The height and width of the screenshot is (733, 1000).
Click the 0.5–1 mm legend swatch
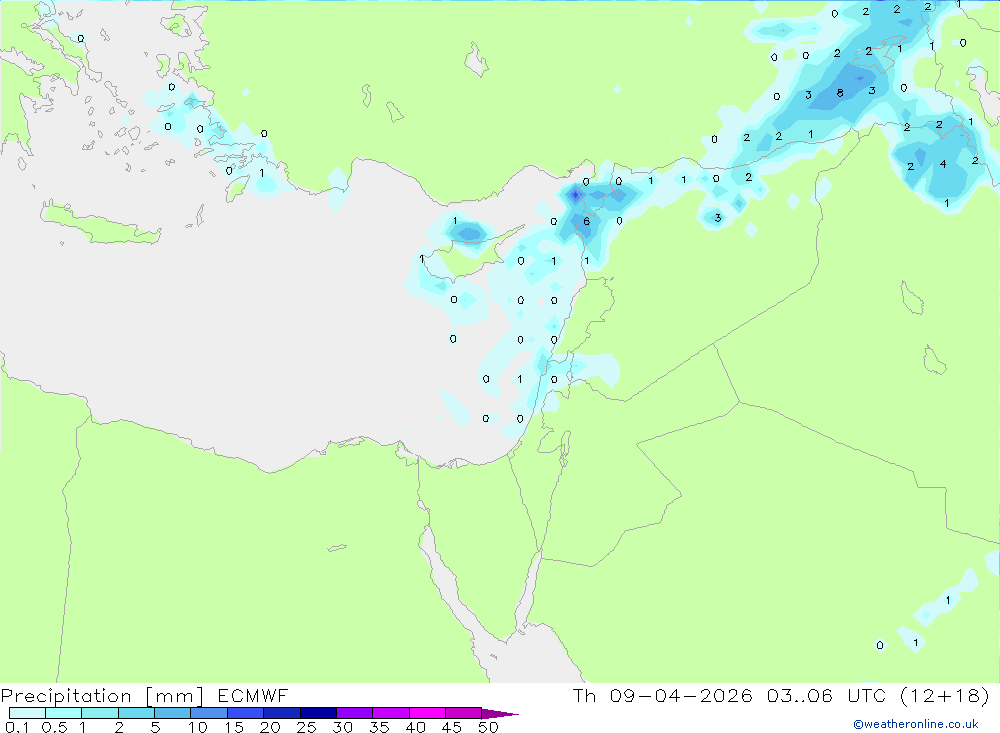point(64,713)
